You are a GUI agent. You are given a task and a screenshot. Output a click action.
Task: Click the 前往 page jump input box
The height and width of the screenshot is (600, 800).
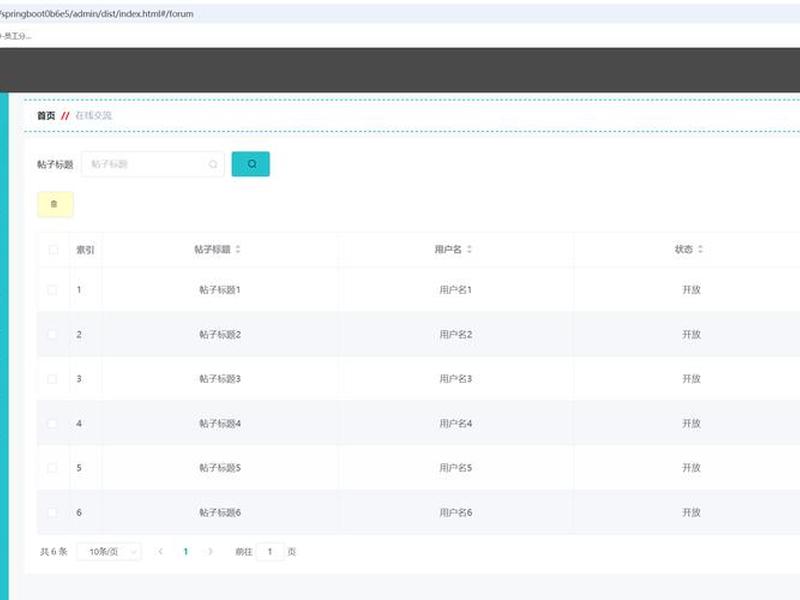pyautogui.click(x=270, y=552)
